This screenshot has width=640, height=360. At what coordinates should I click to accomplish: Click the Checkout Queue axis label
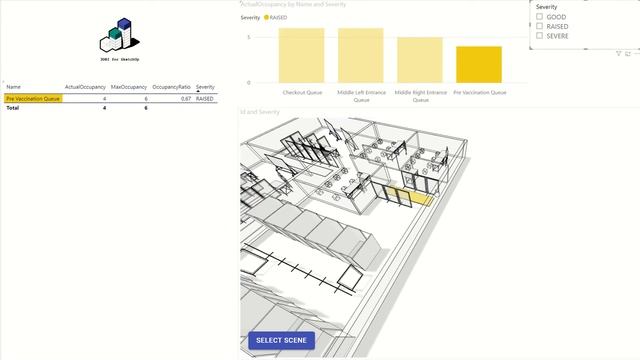coord(302,93)
